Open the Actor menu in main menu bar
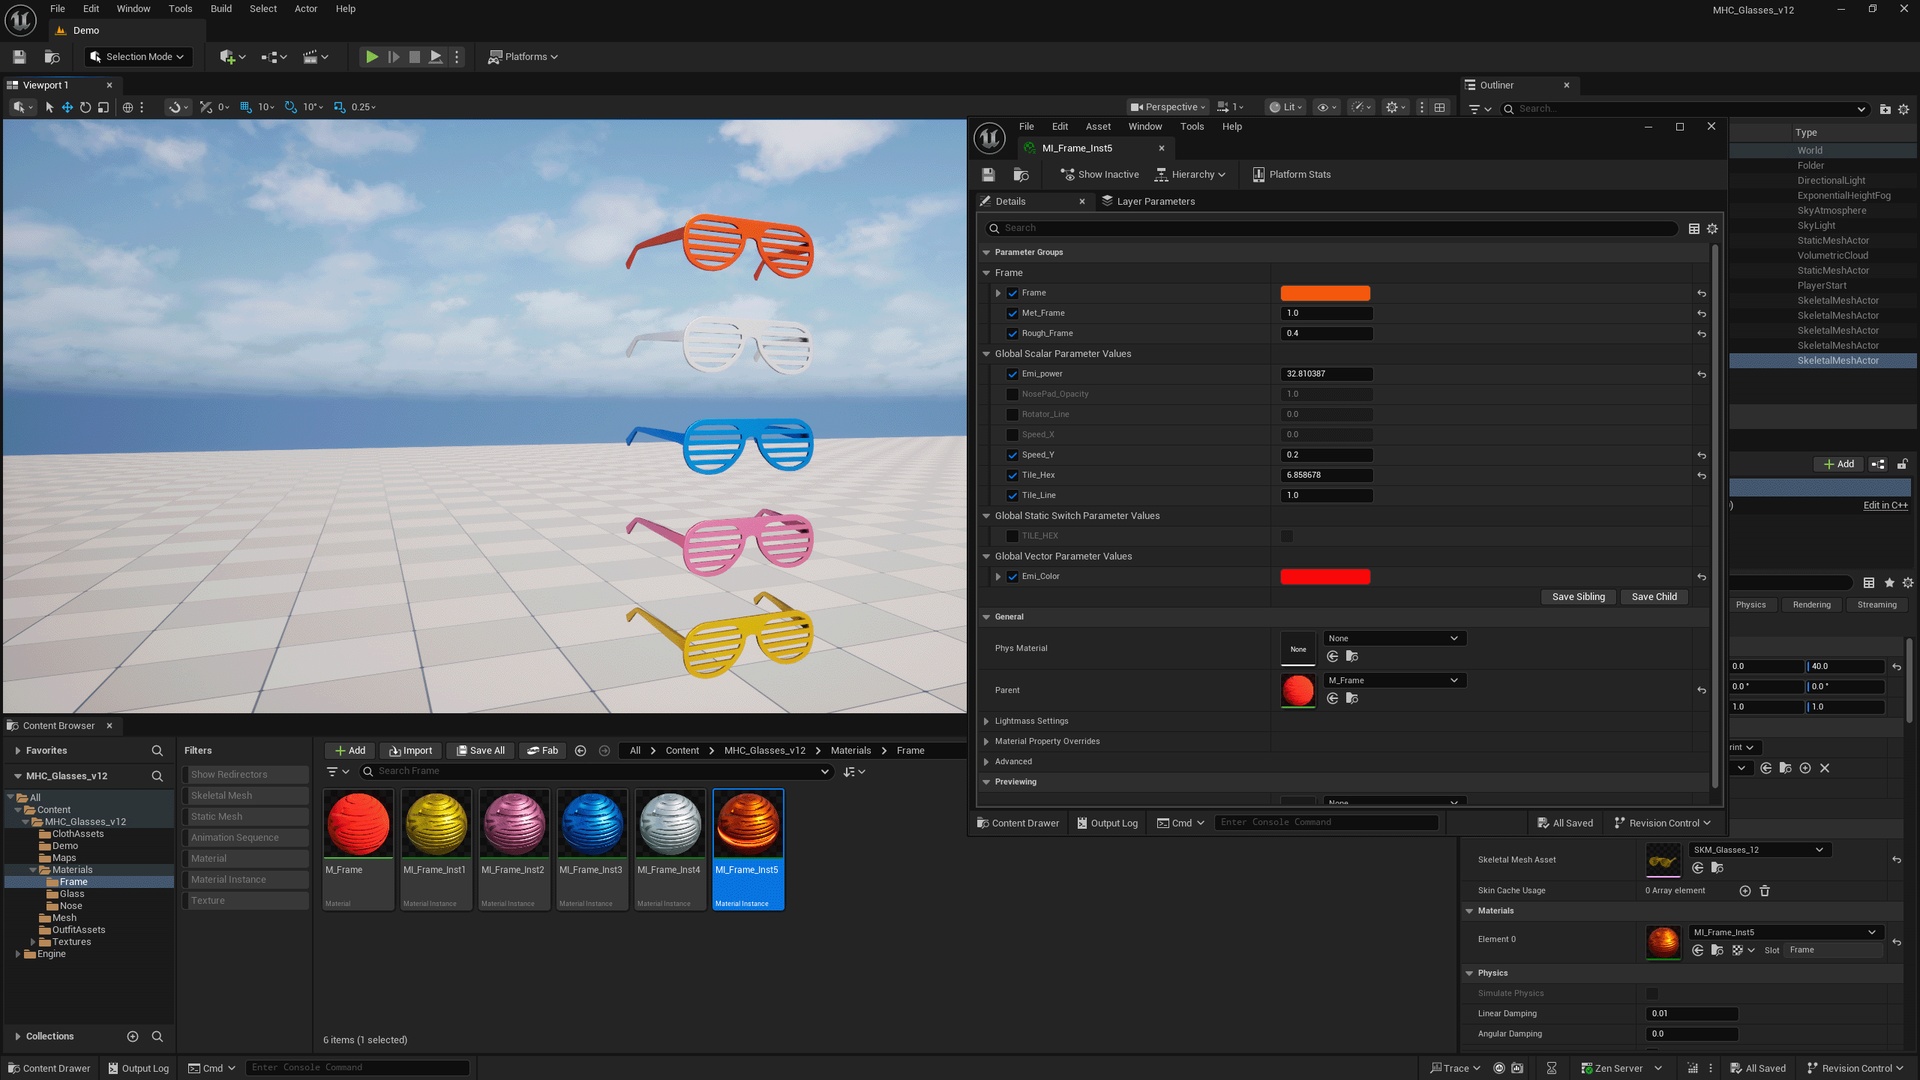Image resolution: width=1920 pixels, height=1080 pixels. [x=306, y=9]
